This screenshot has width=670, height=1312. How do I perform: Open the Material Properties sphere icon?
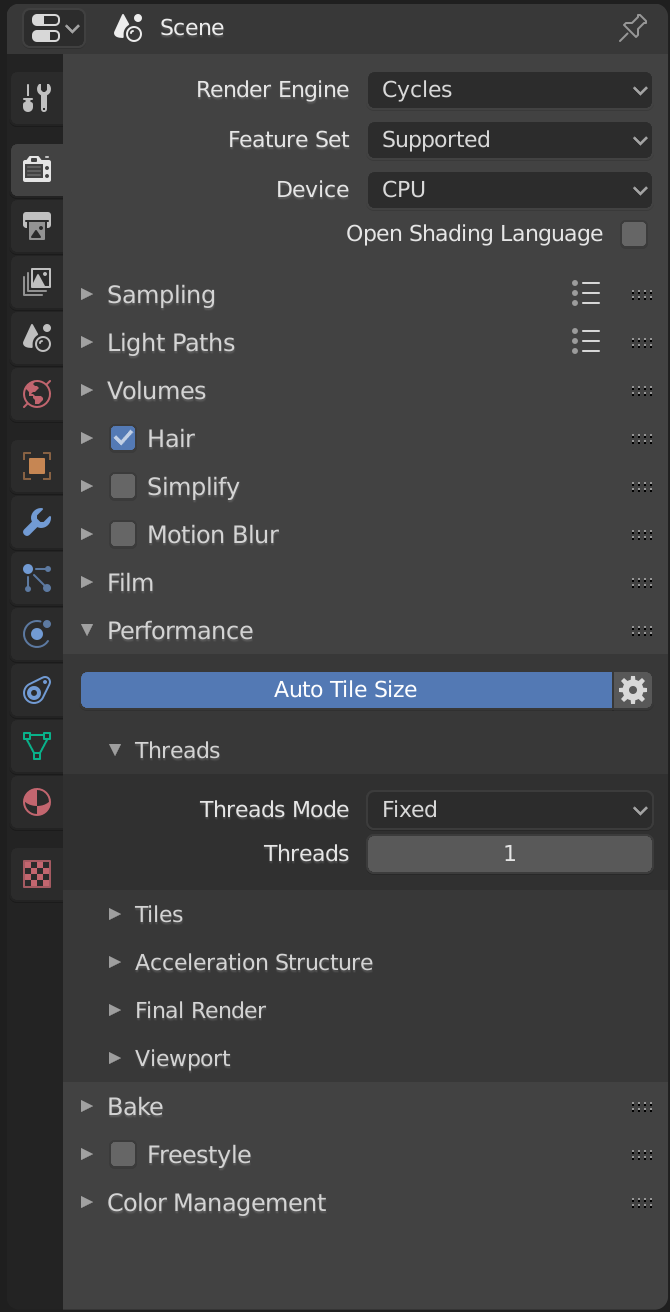click(35, 801)
